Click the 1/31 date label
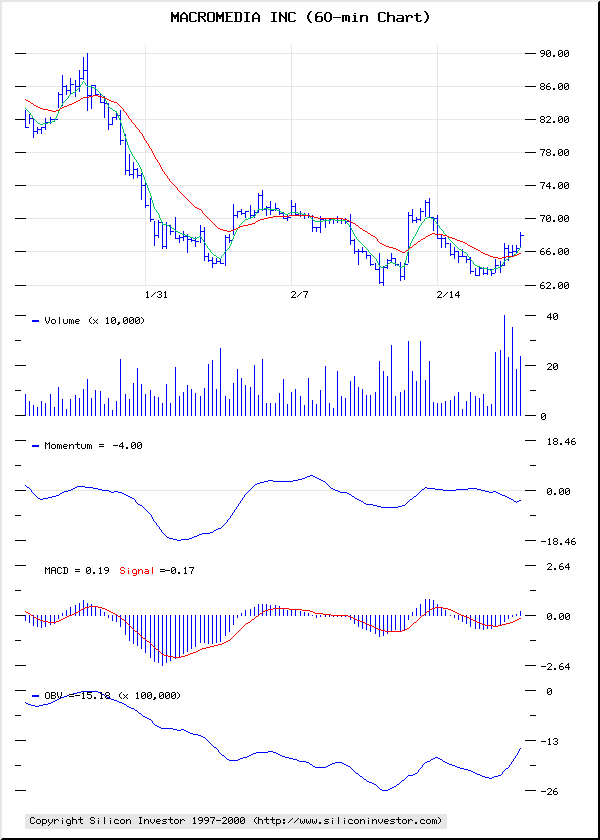 pyautogui.click(x=156, y=295)
